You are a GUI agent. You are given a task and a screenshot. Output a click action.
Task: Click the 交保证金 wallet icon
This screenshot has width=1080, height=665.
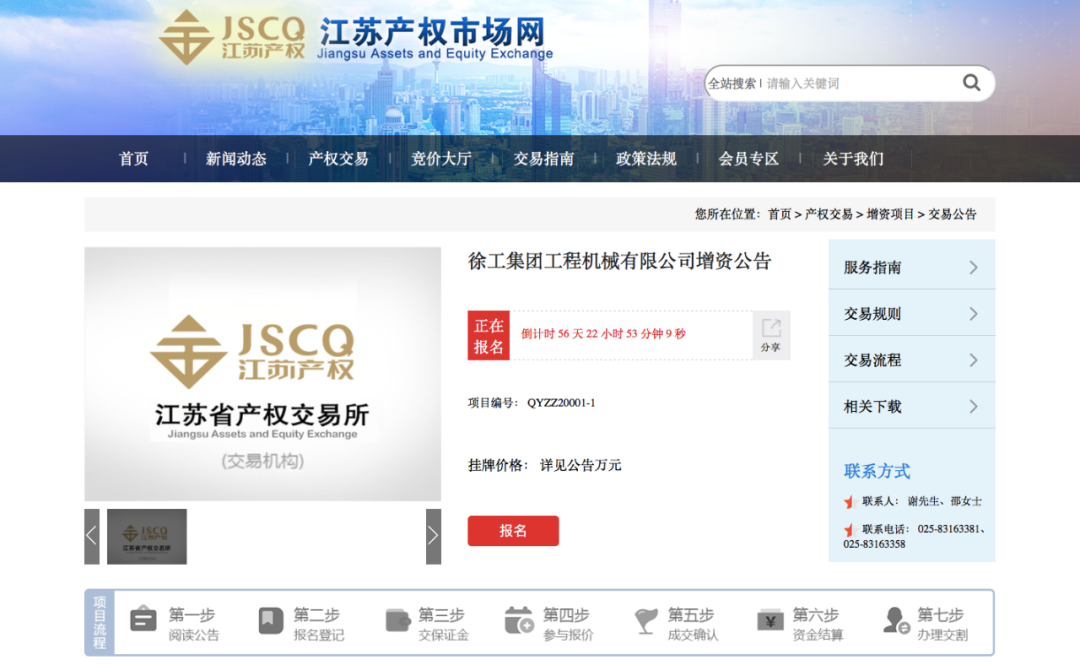[x=397, y=620]
